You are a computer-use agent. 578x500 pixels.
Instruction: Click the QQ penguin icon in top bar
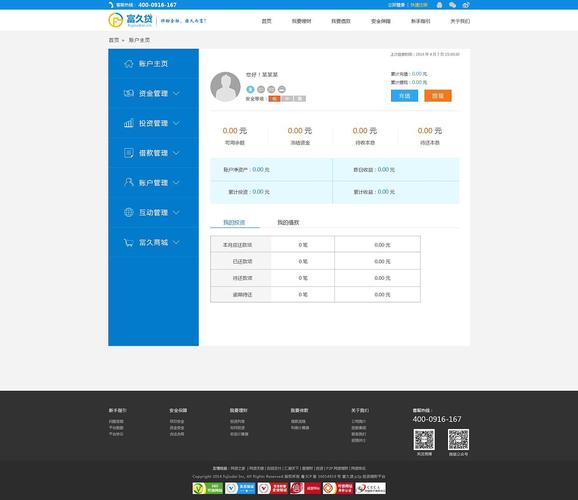tap(439, 5)
